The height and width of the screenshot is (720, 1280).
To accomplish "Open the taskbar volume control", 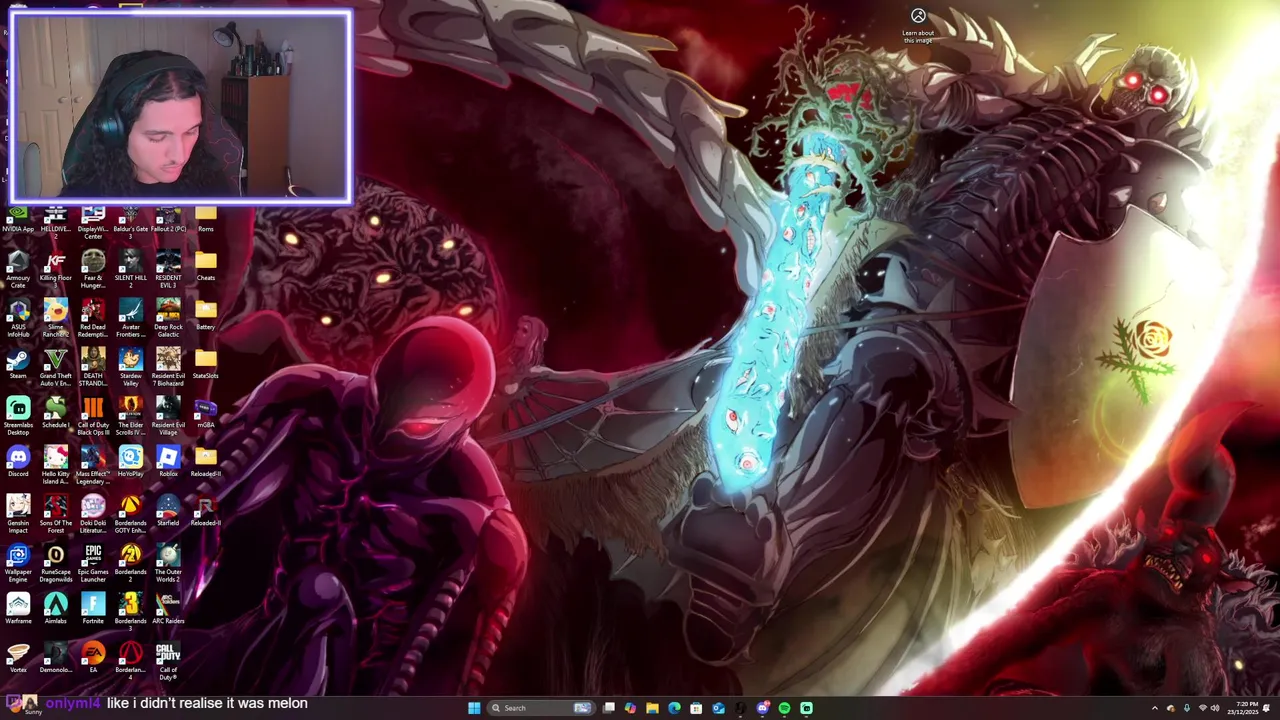I will (1215, 708).
